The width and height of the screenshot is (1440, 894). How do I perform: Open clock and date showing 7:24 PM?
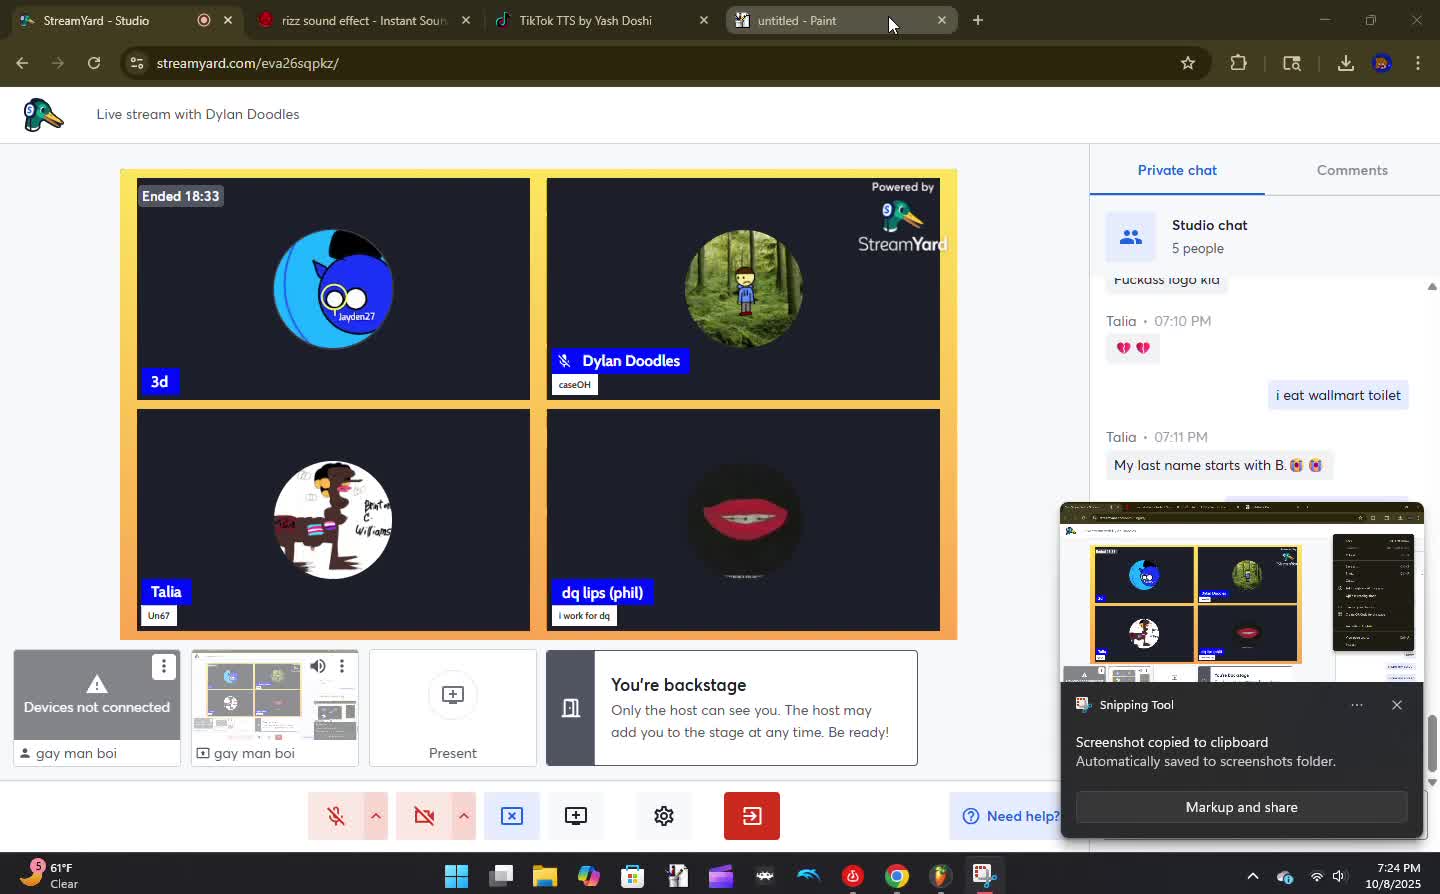point(1393,876)
